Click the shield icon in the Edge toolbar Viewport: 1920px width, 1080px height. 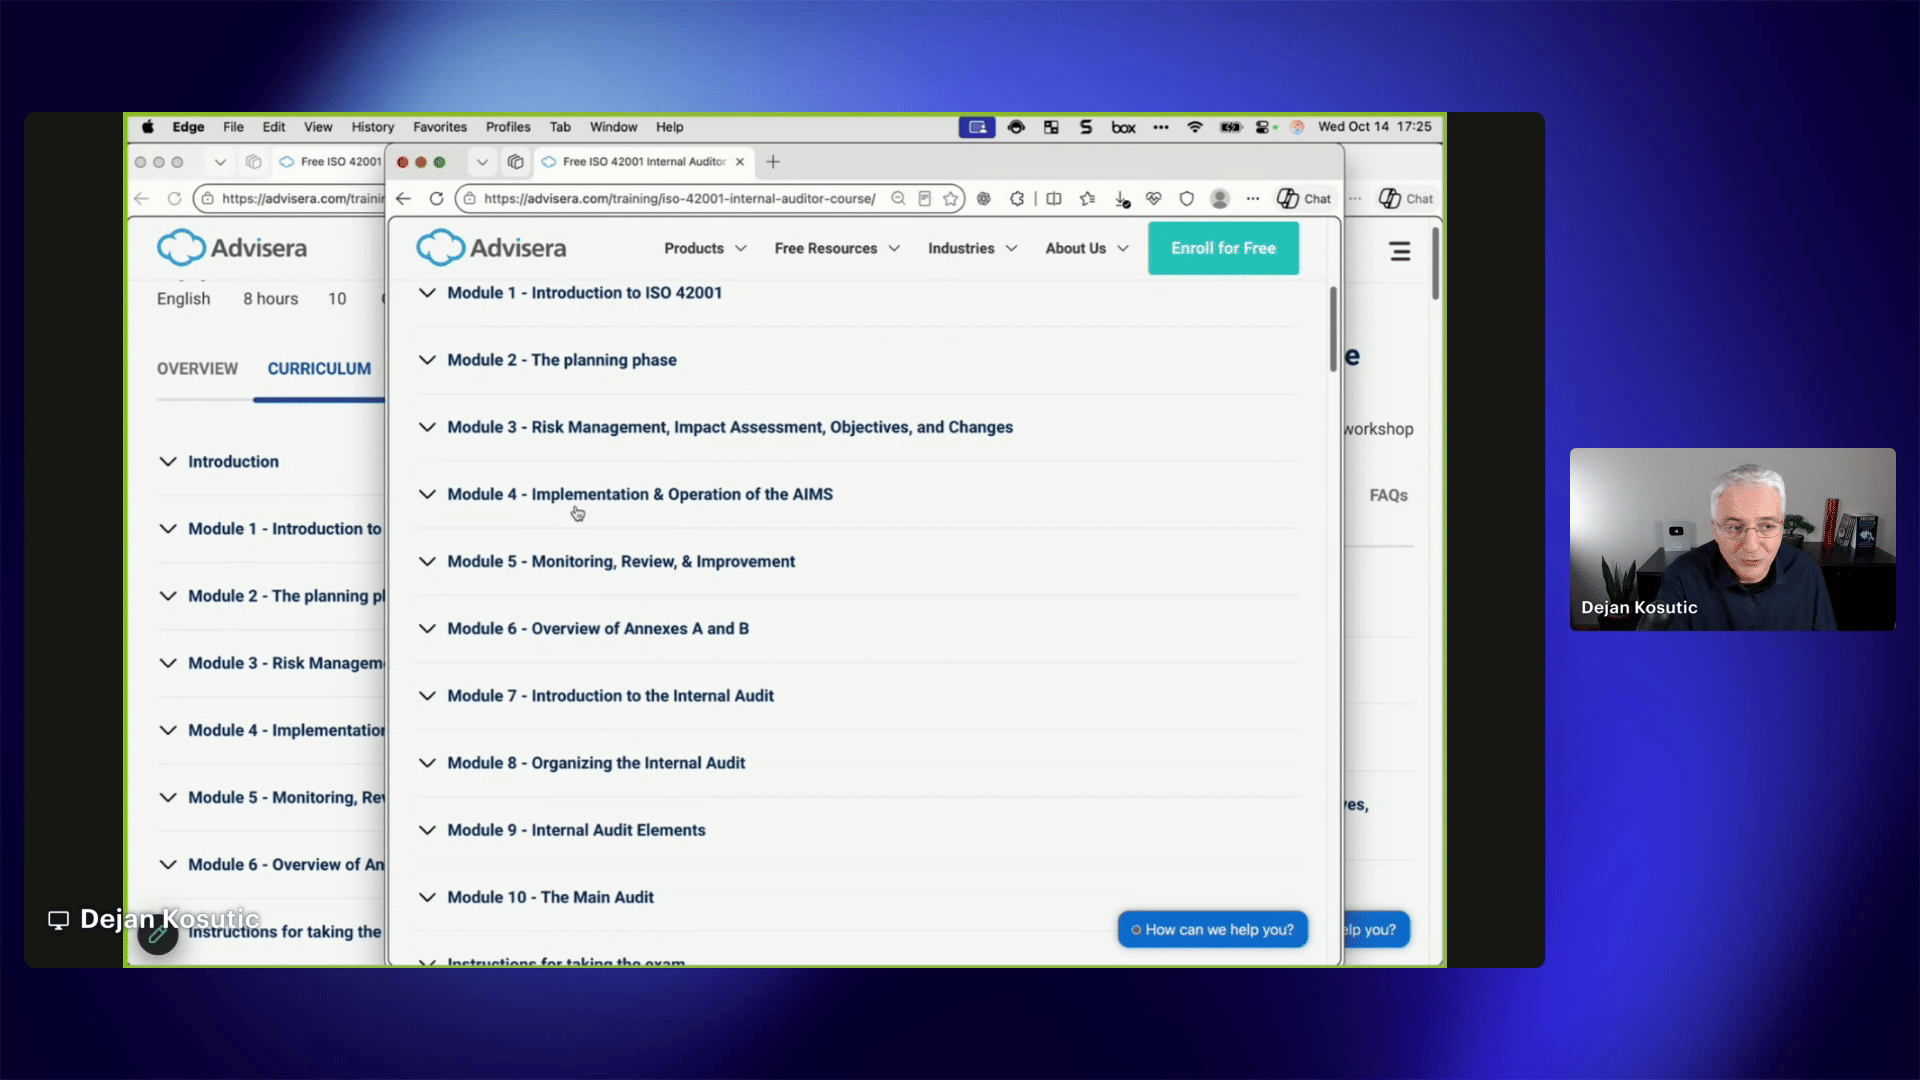1187,199
